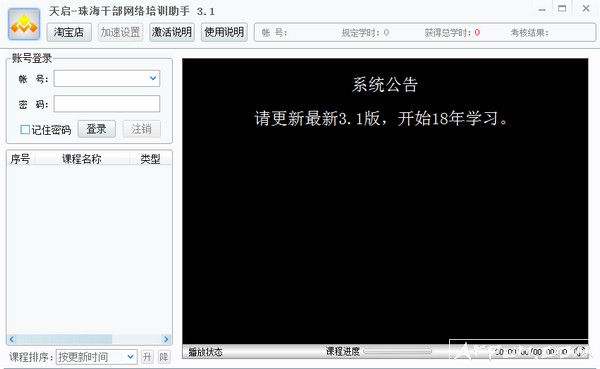Viewport: 600px width, 369px height.
Task: Click the 规定学时 value in header
Action: (386, 33)
